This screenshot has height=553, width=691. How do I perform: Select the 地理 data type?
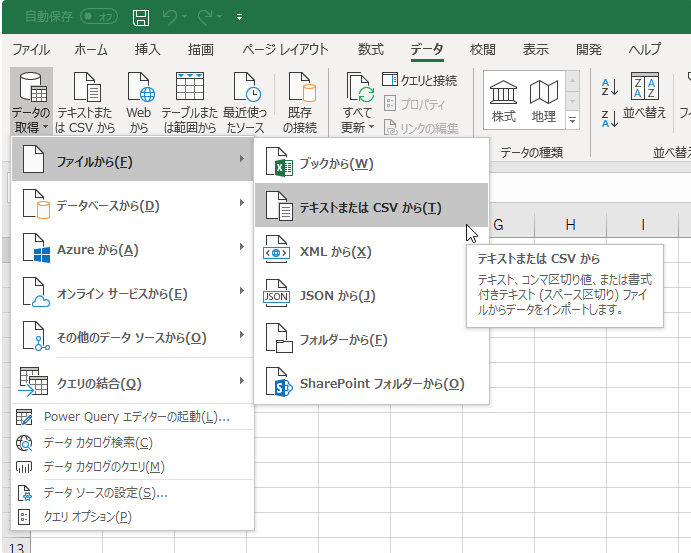(x=544, y=102)
